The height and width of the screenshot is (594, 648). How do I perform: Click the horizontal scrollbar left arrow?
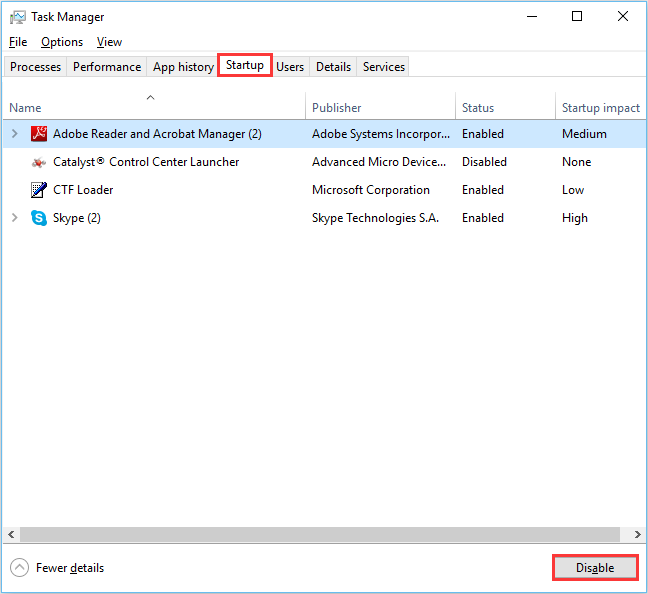11,534
